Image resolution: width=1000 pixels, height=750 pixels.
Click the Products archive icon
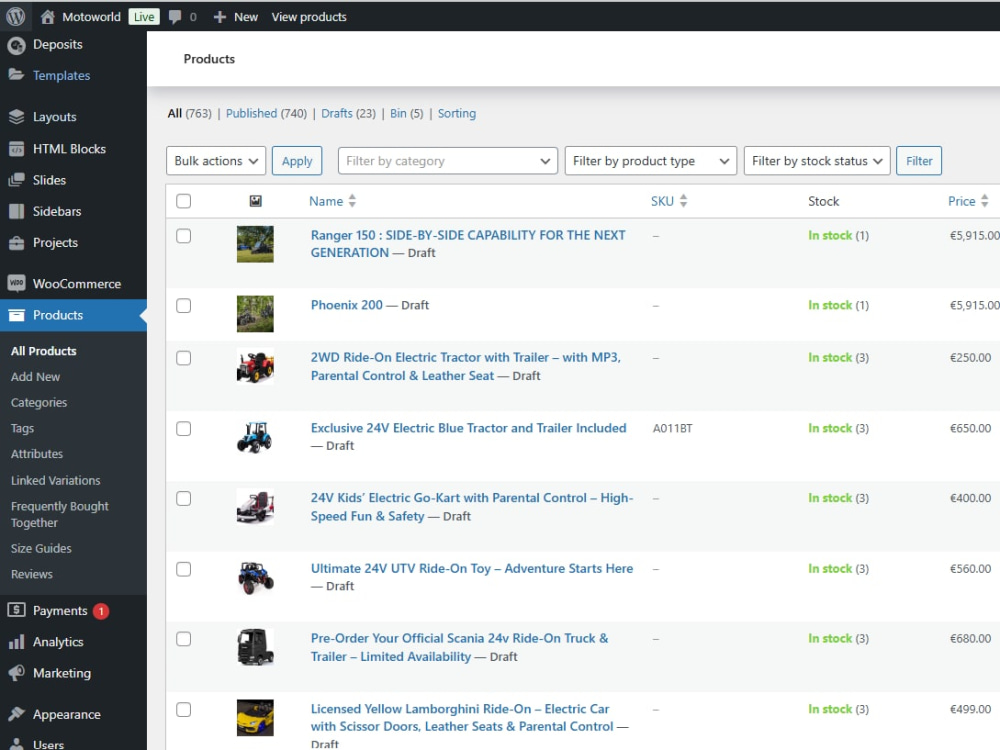17,315
